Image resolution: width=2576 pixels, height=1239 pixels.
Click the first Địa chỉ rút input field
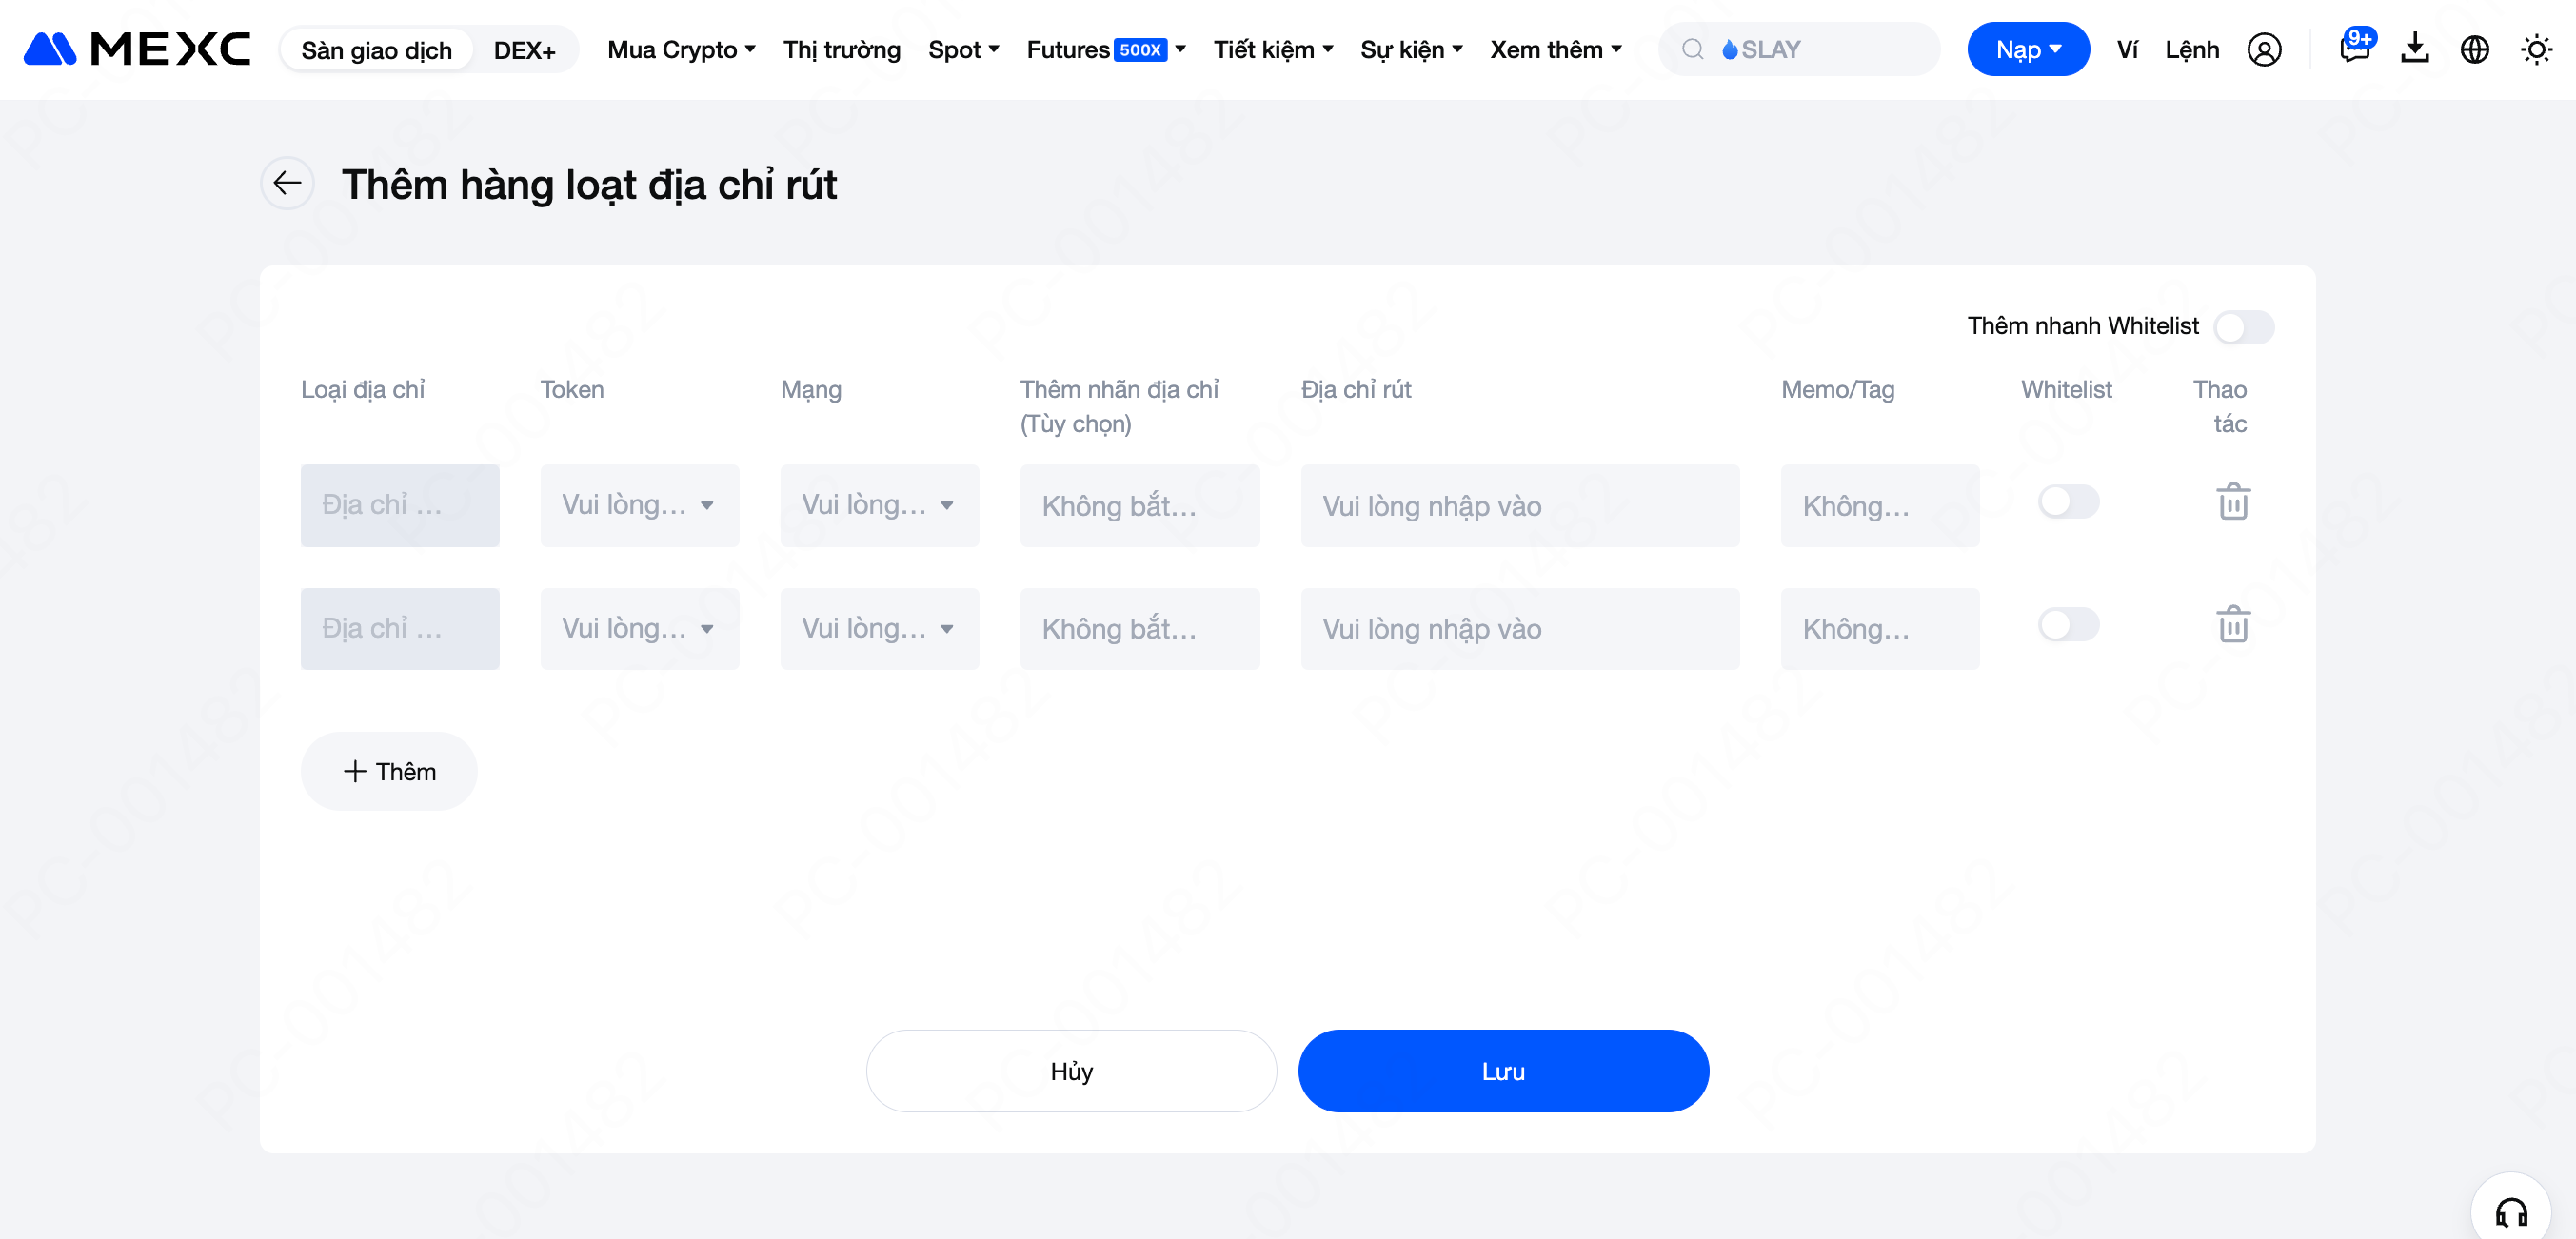coord(1519,505)
